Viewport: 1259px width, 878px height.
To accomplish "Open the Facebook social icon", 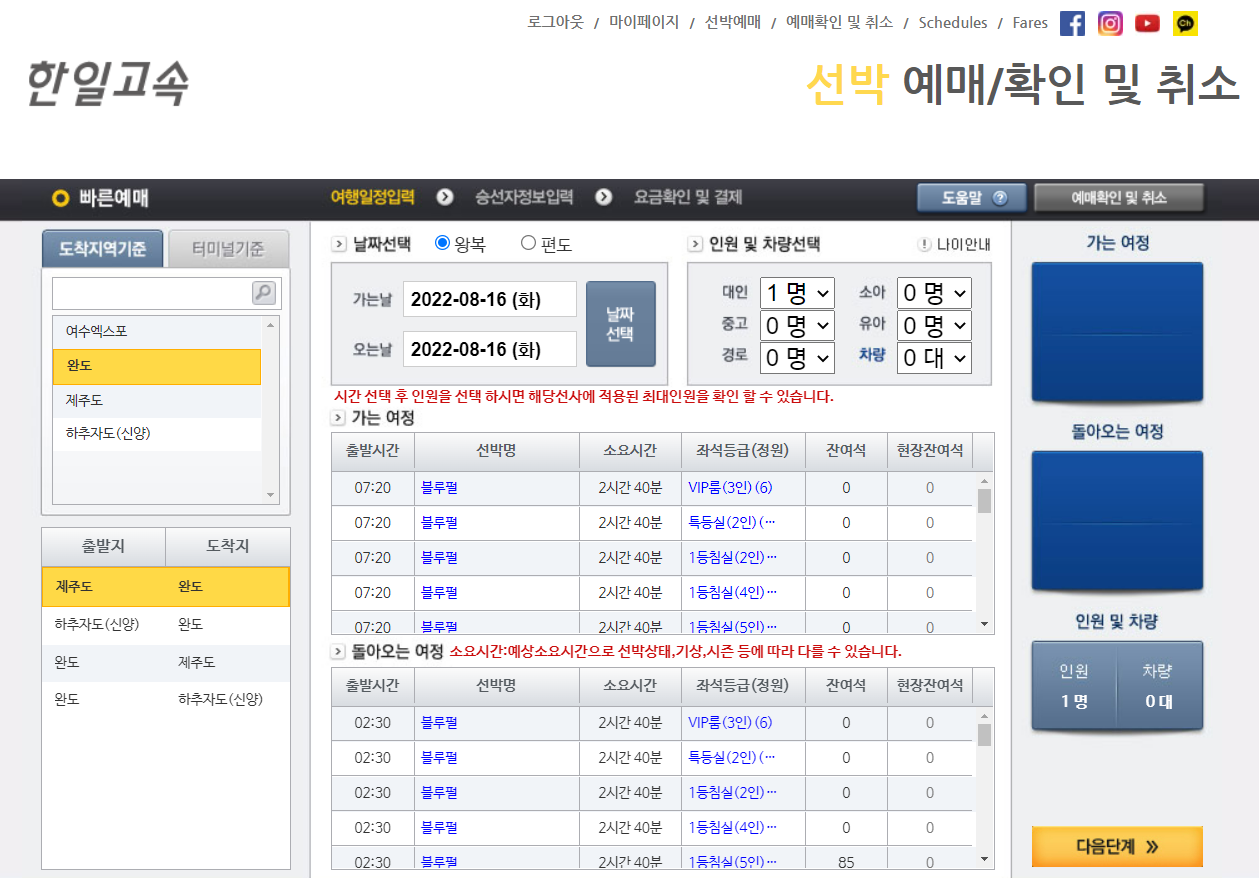I will tap(1072, 23).
